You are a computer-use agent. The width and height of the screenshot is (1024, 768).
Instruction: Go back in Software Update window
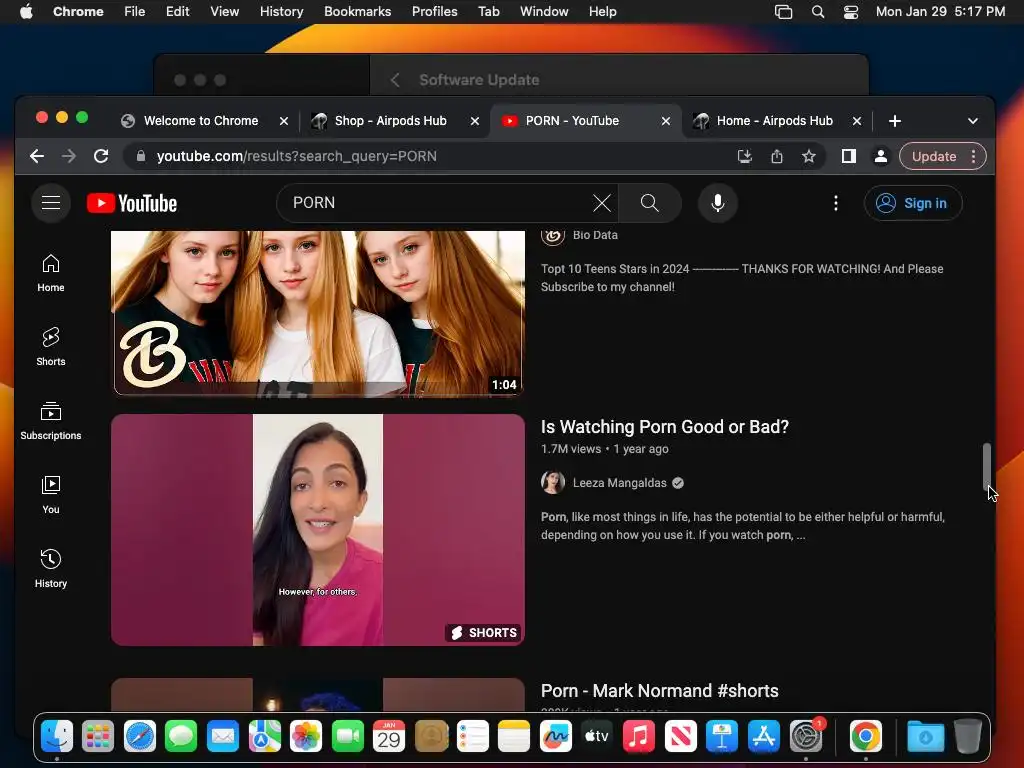[394, 80]
